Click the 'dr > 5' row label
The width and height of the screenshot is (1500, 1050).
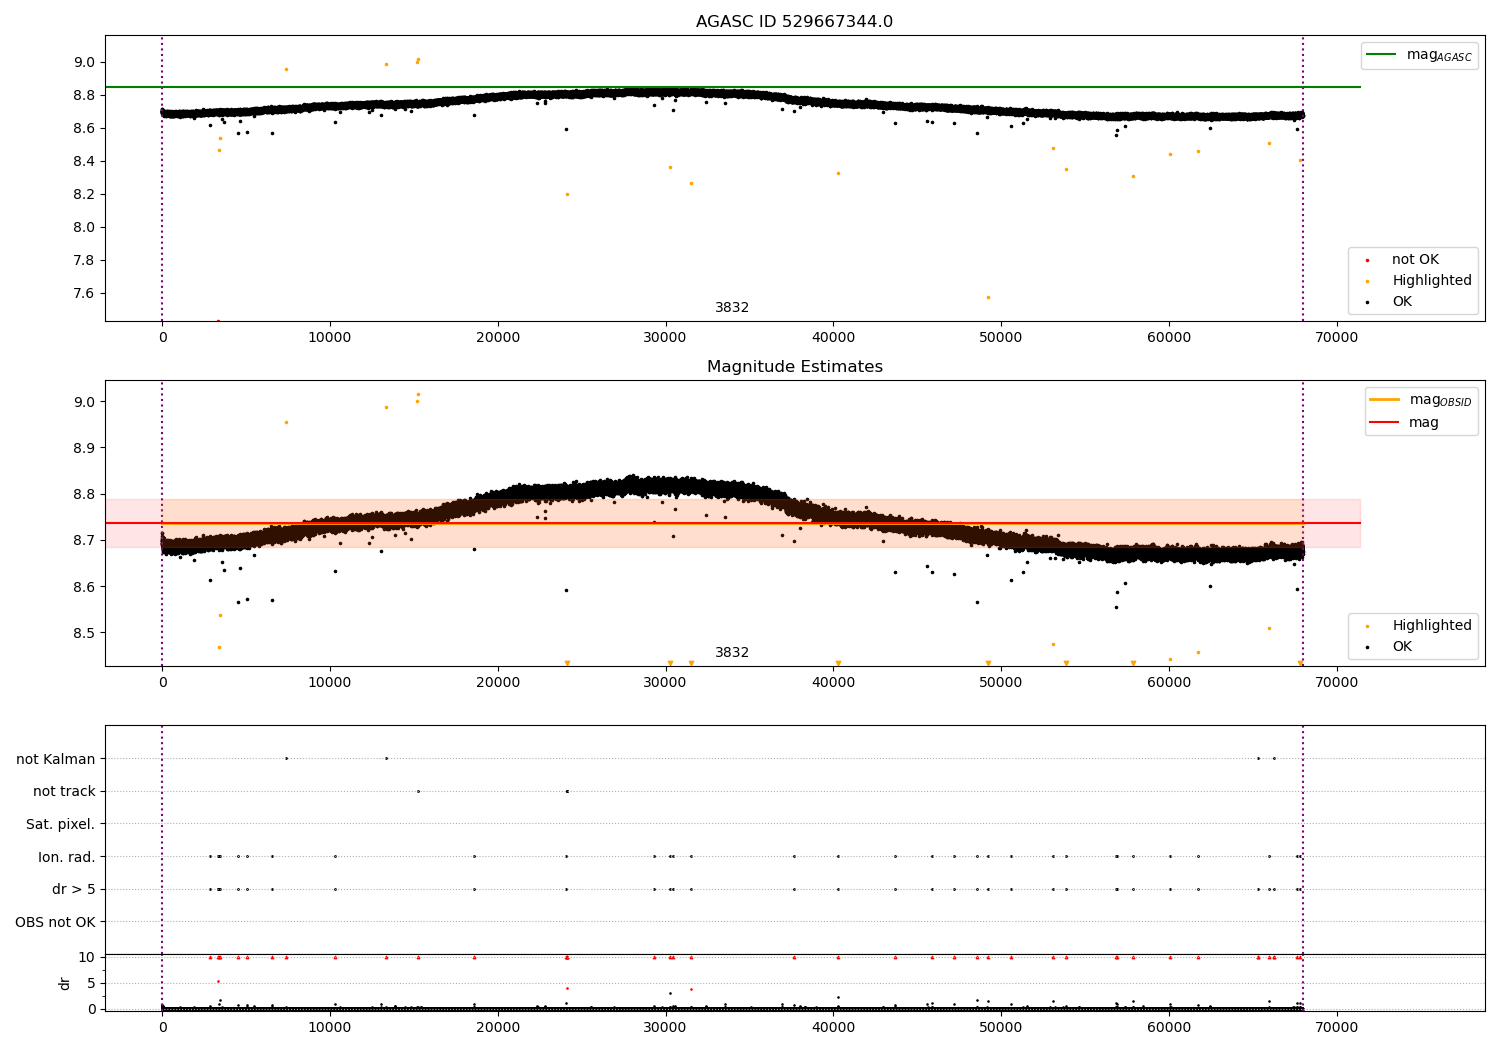pos(74,889)
